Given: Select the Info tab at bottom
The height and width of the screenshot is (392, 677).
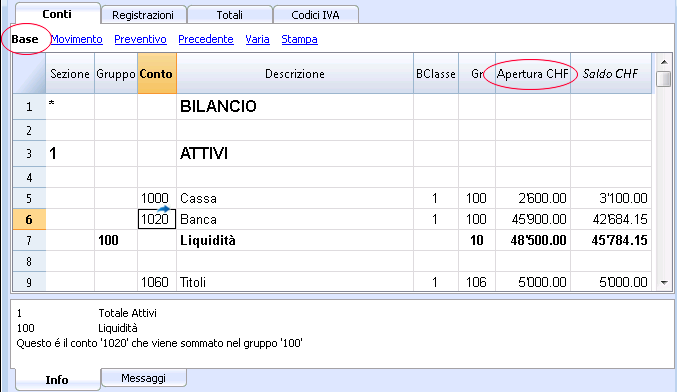Looking at the screenshot, I should [57, 379].
